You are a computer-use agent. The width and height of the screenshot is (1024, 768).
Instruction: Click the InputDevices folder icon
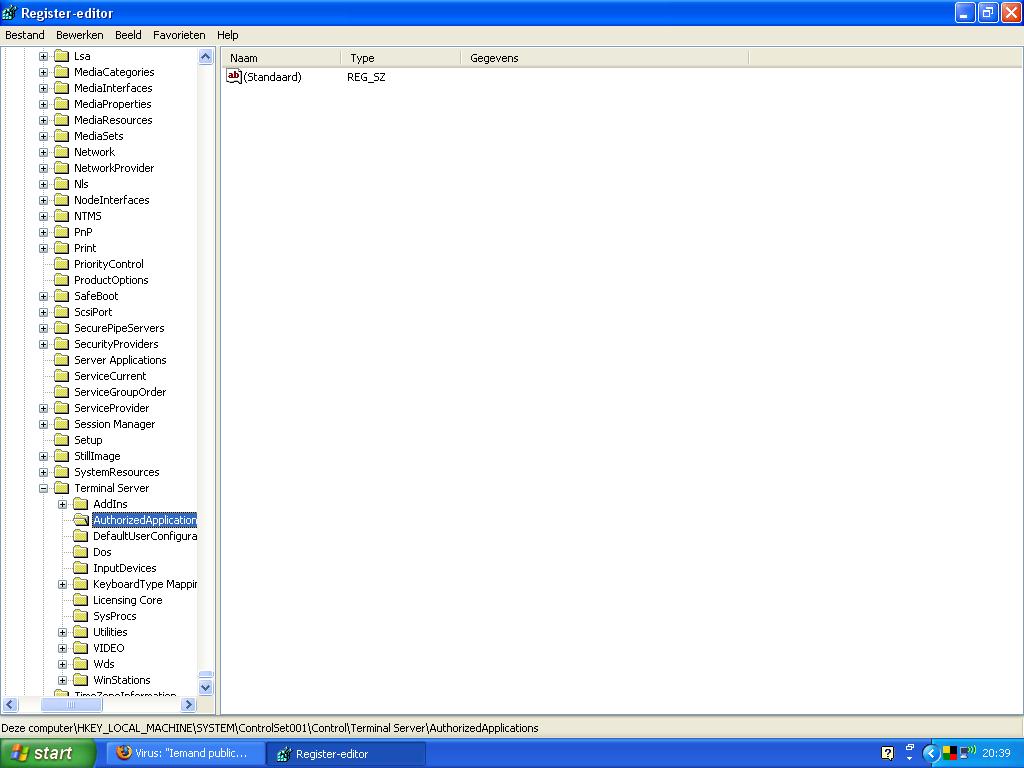coord(80,568)
